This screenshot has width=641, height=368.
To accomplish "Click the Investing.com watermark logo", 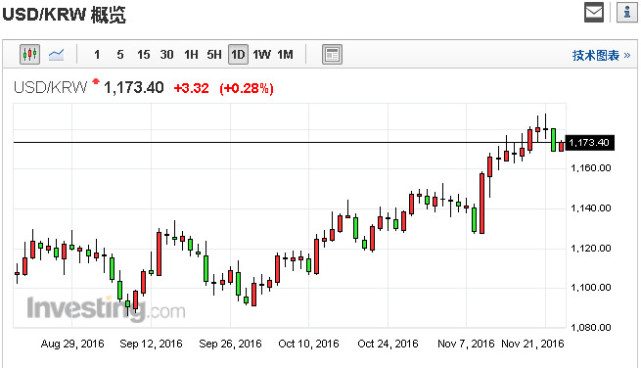I will 106,308.
